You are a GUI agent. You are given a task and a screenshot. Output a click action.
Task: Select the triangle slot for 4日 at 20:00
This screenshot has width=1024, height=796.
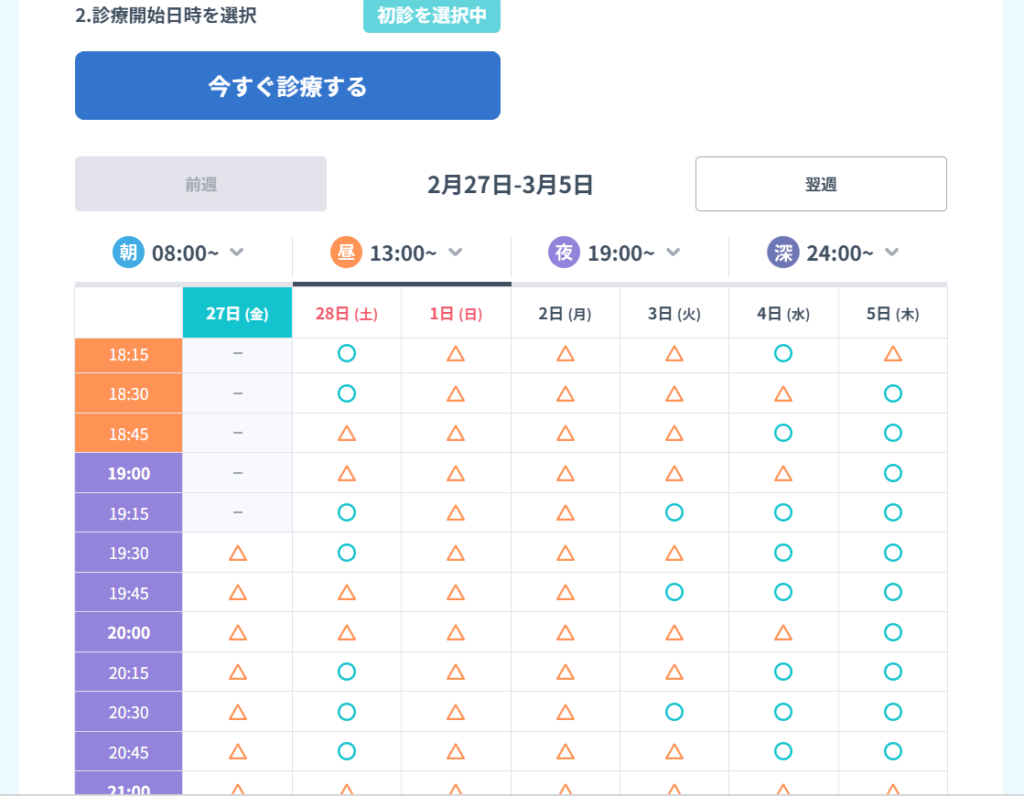(x=783, y=632)
